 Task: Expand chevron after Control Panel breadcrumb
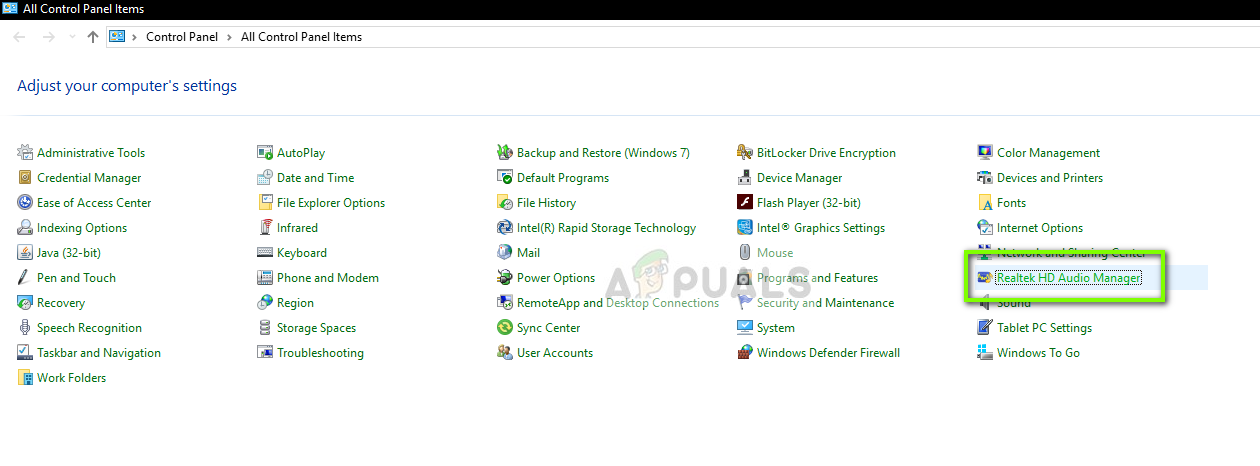point(231,36)
